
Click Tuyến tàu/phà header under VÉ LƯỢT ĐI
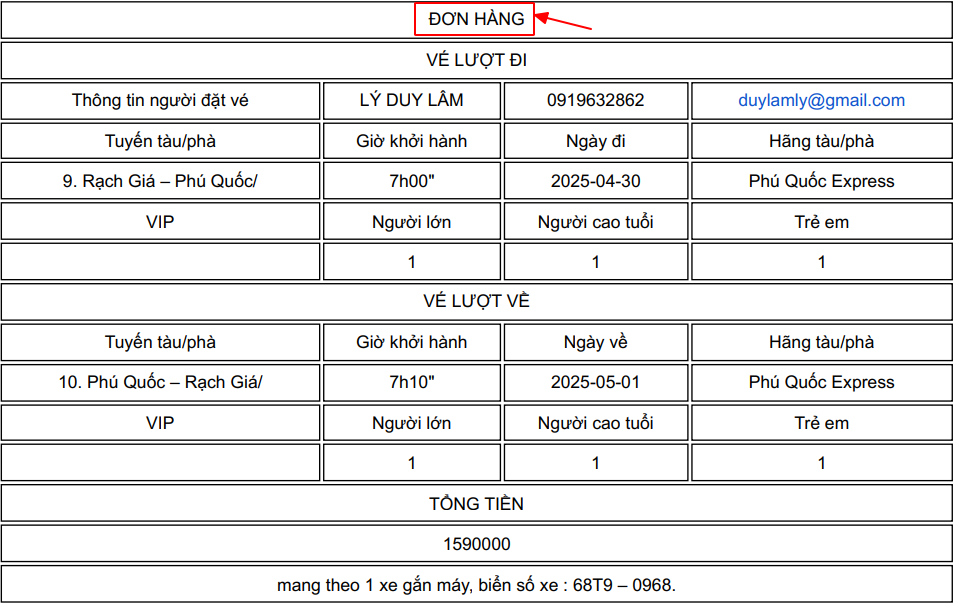160,141
